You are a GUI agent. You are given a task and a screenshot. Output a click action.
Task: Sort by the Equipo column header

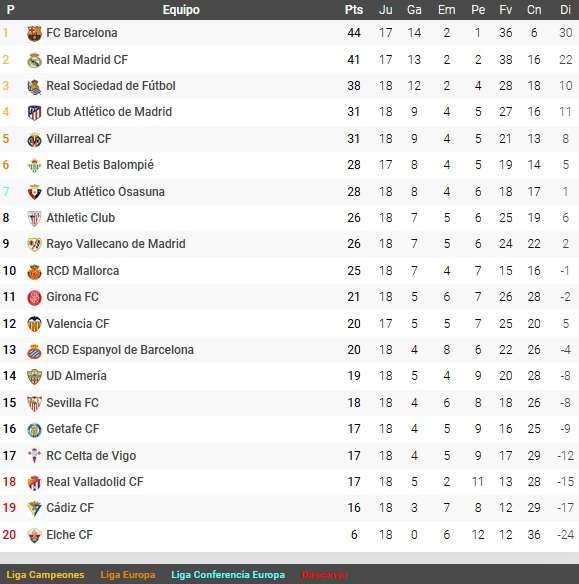click(181, 10)
